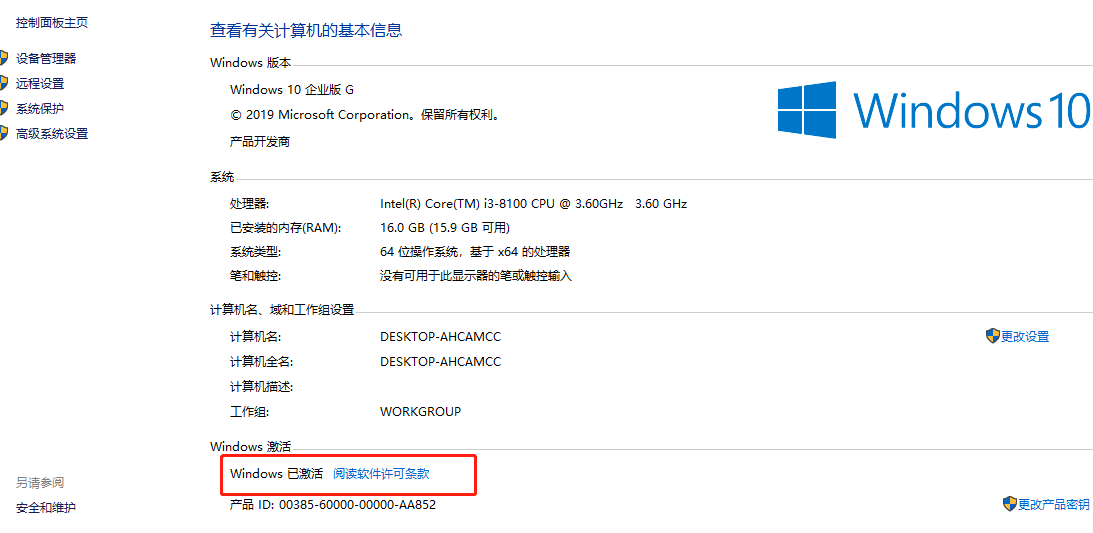Click 更改设置 link

[1025, 337]
